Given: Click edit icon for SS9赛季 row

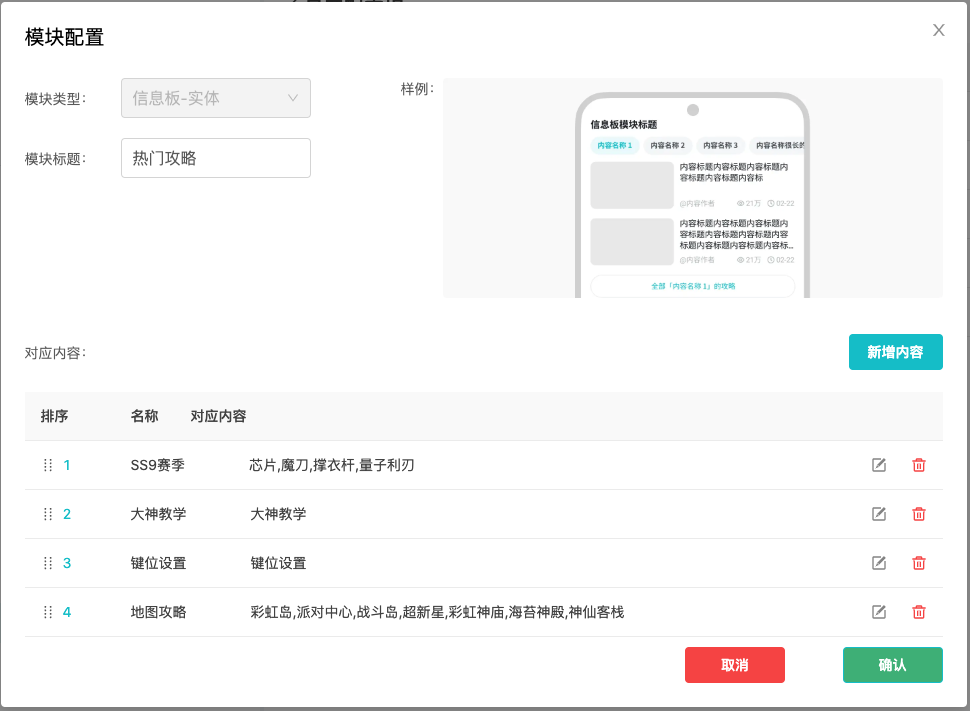Looking at the screenshot, I should click(879, 465).
